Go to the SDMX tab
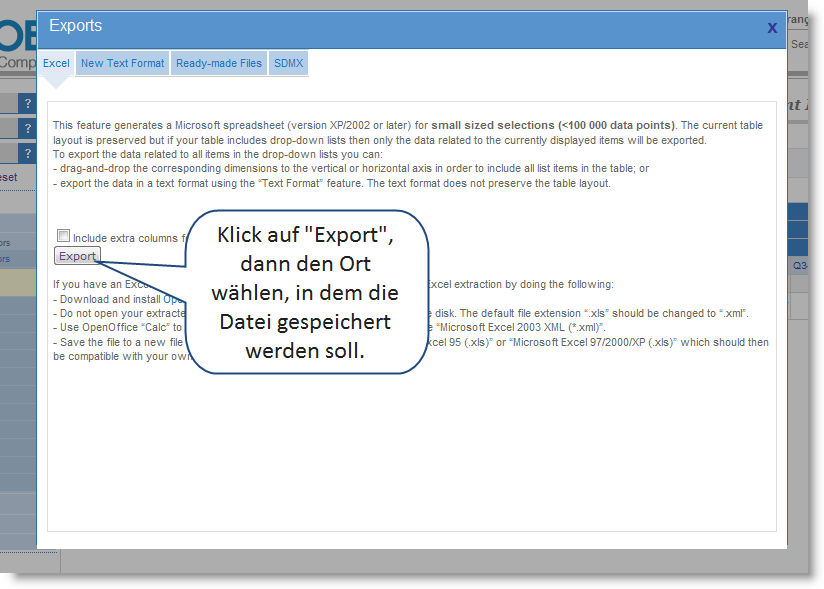824x589 pixels. [288, 63]
